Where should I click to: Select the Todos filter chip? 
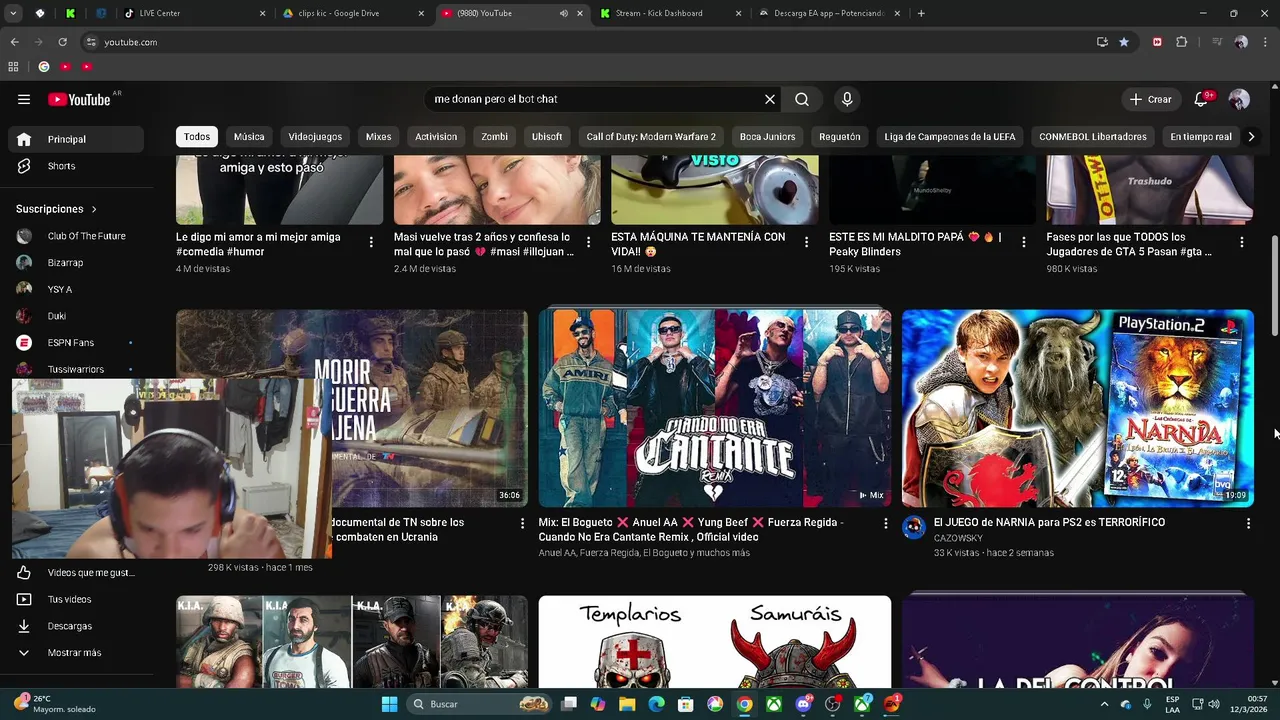(x=197, y=137)
